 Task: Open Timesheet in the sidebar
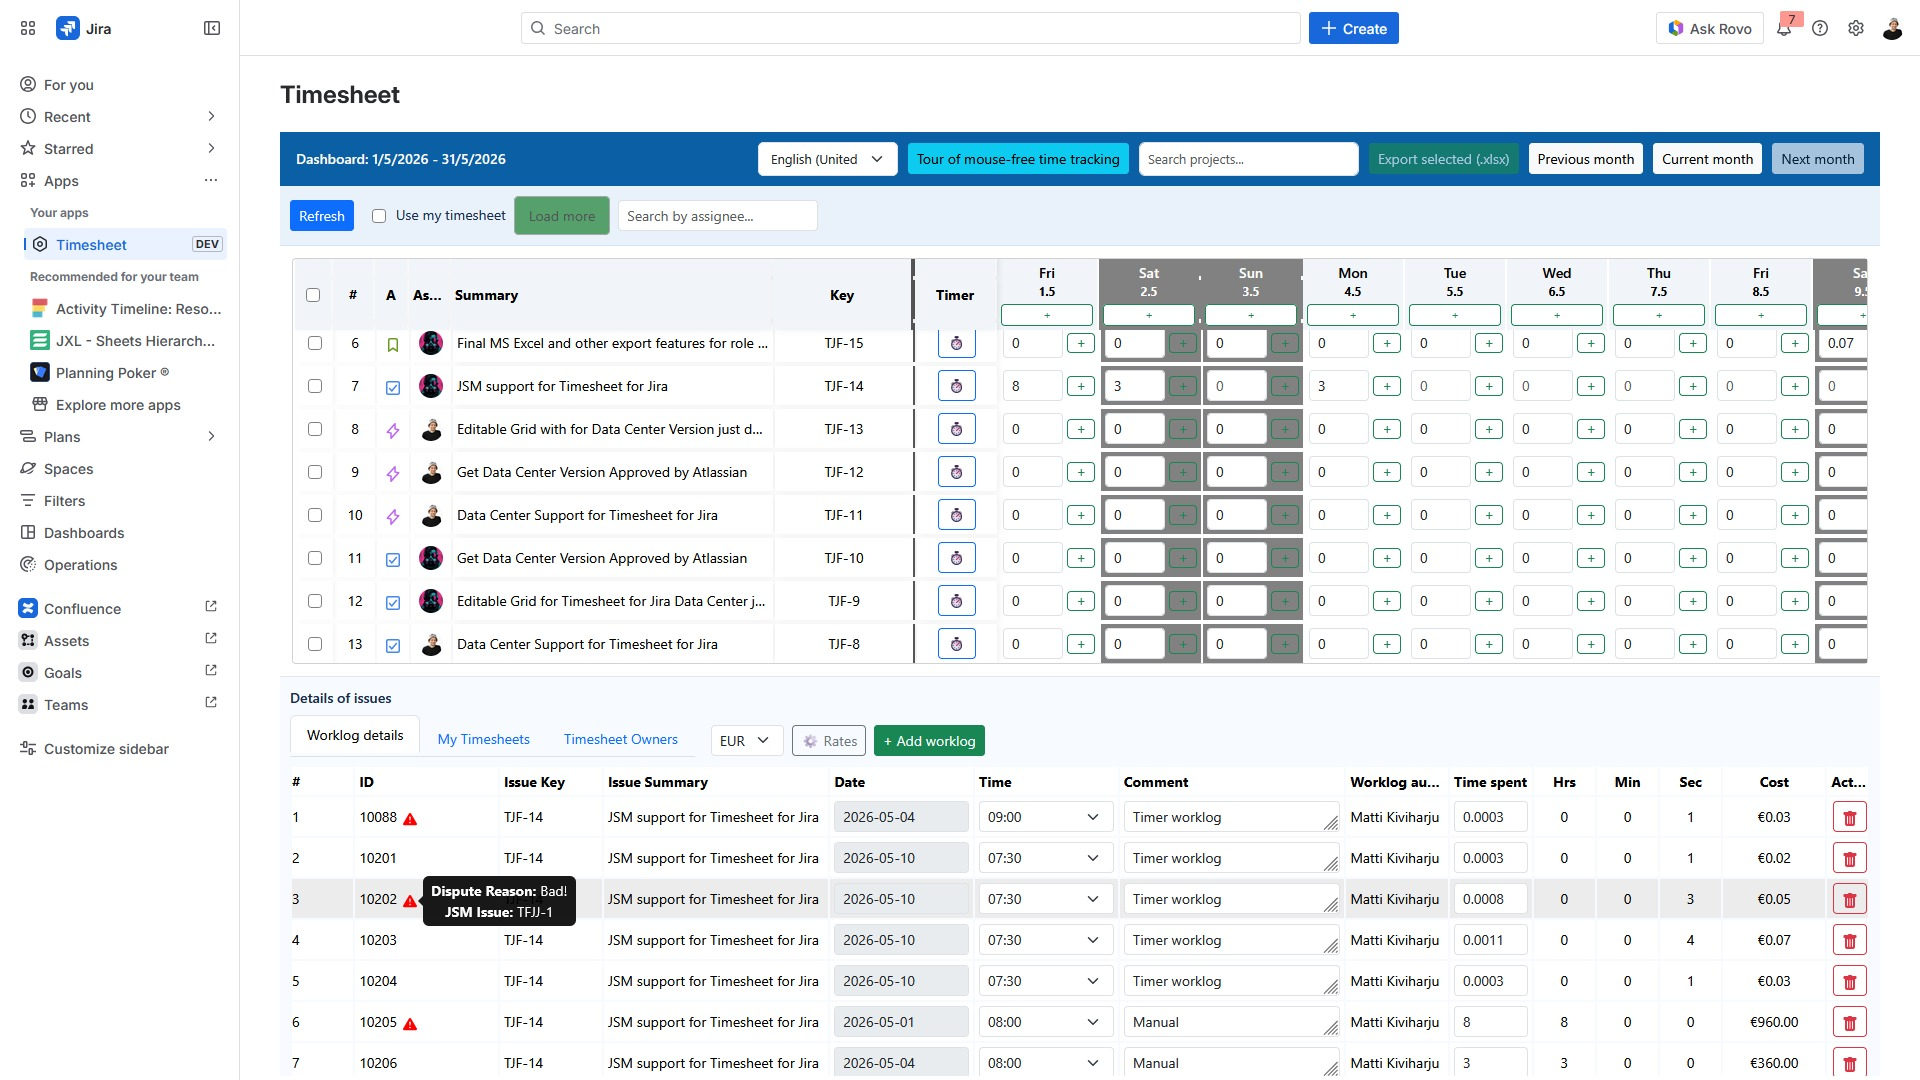click(x=126, y=245)
